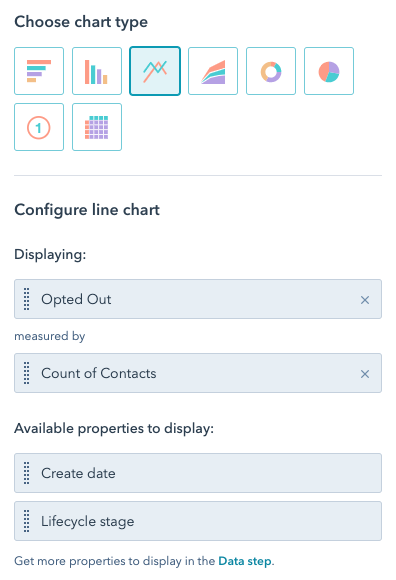
Task: Select the line chart type
Action: 155,71
